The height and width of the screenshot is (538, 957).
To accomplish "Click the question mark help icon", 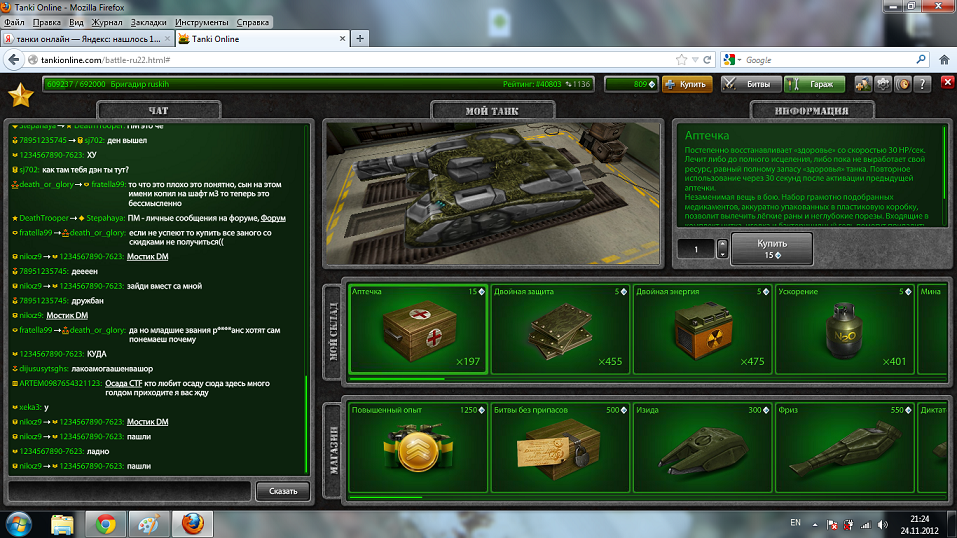I will 922,85.
